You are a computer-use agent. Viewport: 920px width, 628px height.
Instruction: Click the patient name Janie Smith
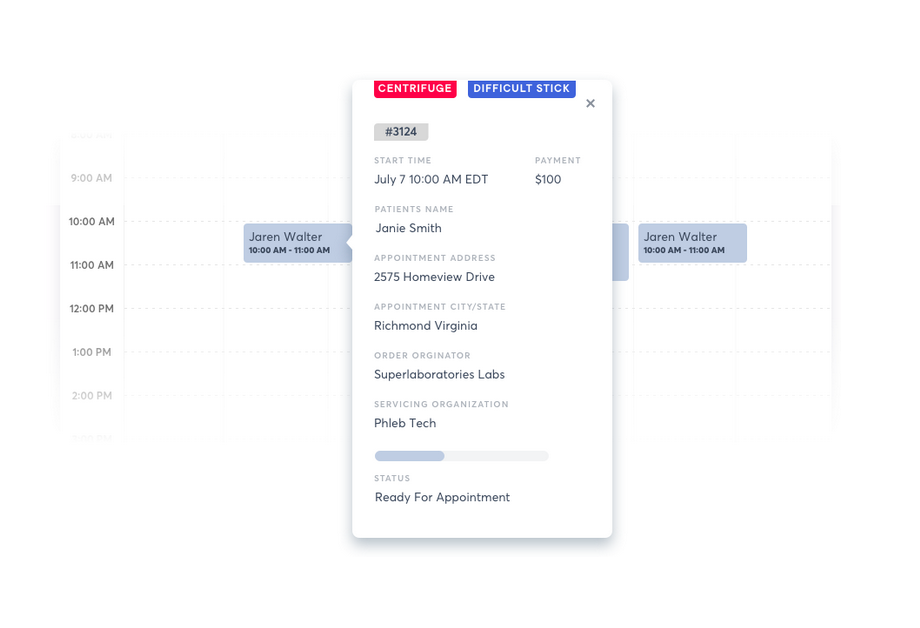pos(408,228)
